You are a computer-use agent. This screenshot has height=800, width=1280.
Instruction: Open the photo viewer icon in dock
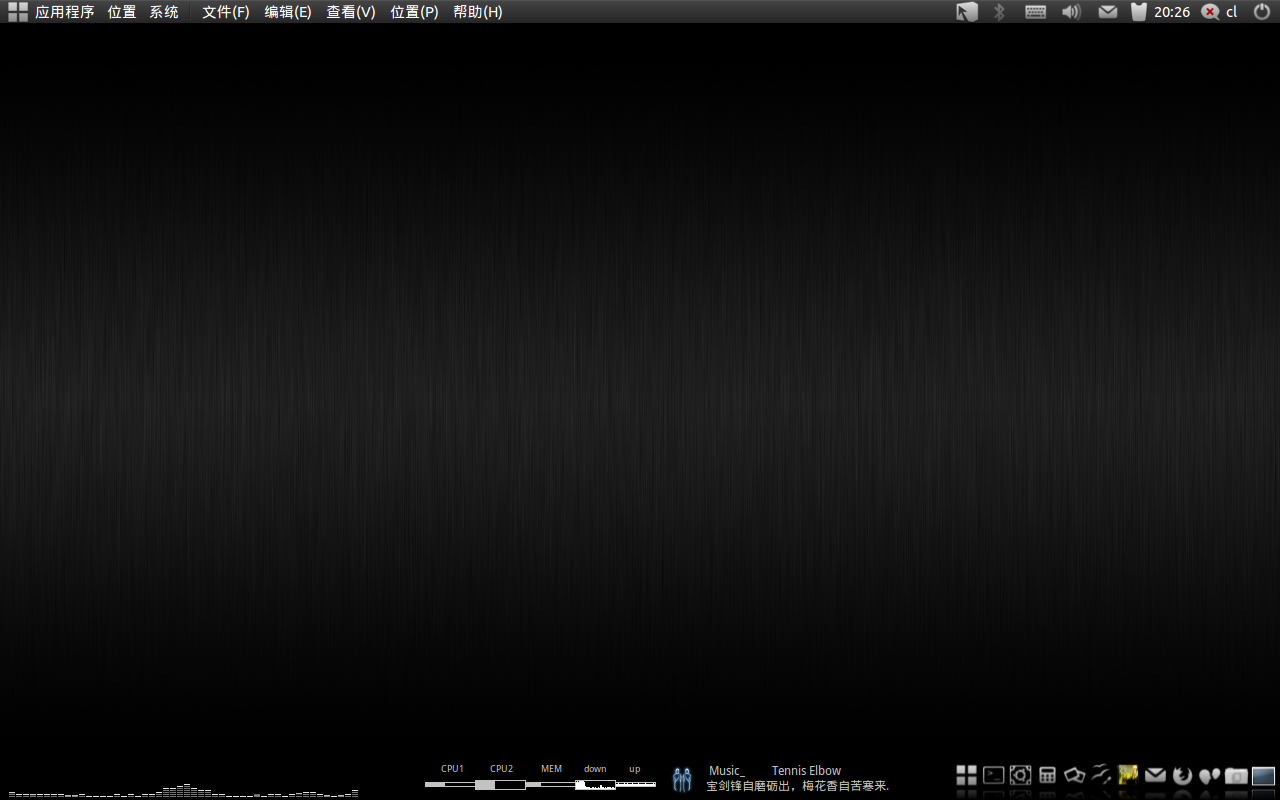pyautogui.click(x=1075, y=775)
